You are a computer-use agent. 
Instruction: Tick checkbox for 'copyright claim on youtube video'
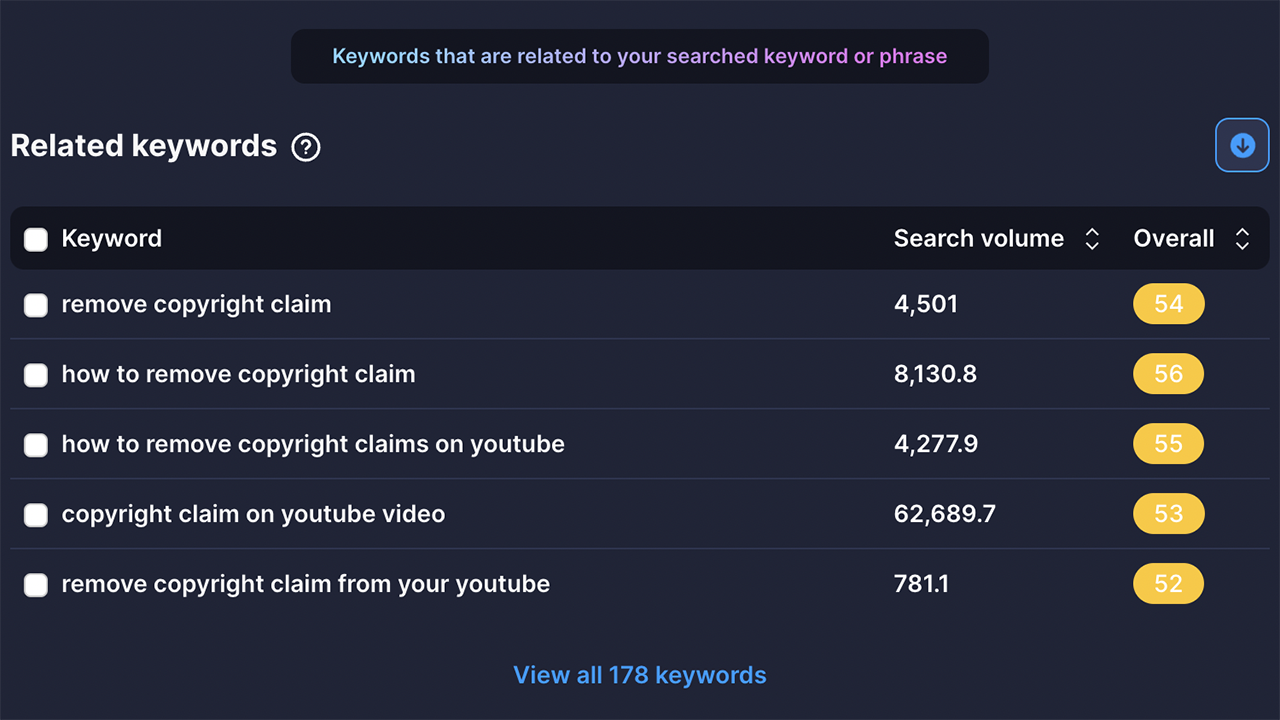coord(36,515)
